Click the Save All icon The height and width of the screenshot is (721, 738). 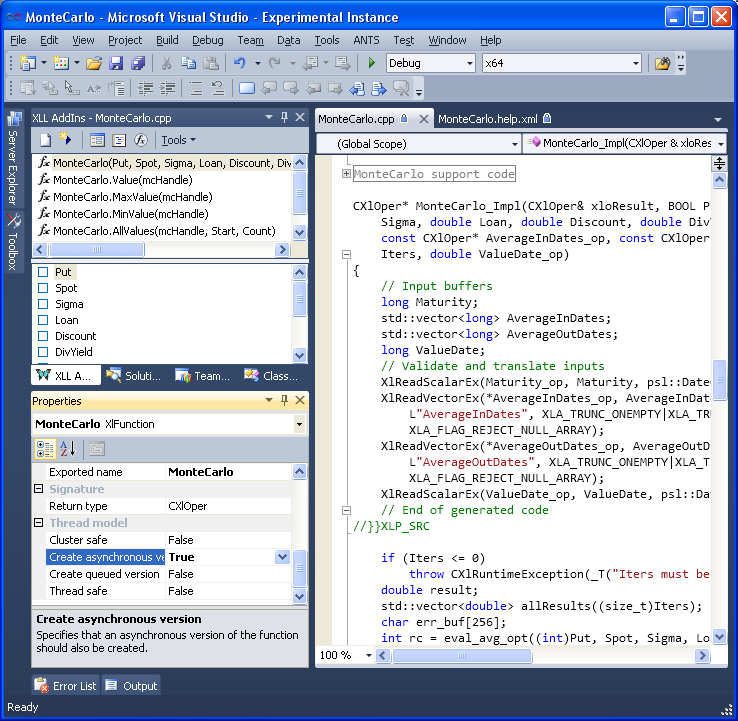tap(138, 63)
